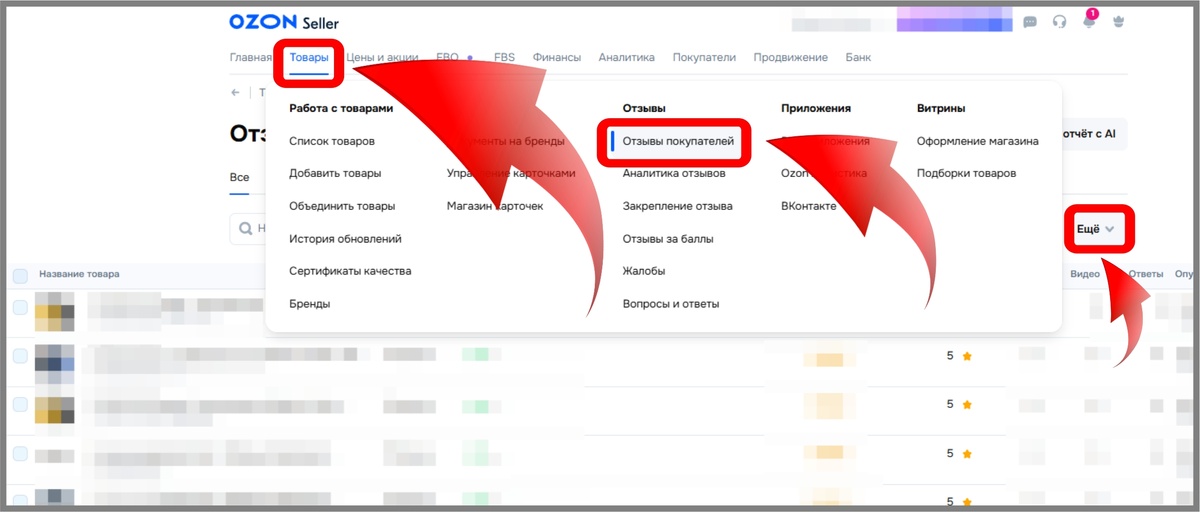Open the Главная menu
The image size is (1200, 512).
click(251, 58)
